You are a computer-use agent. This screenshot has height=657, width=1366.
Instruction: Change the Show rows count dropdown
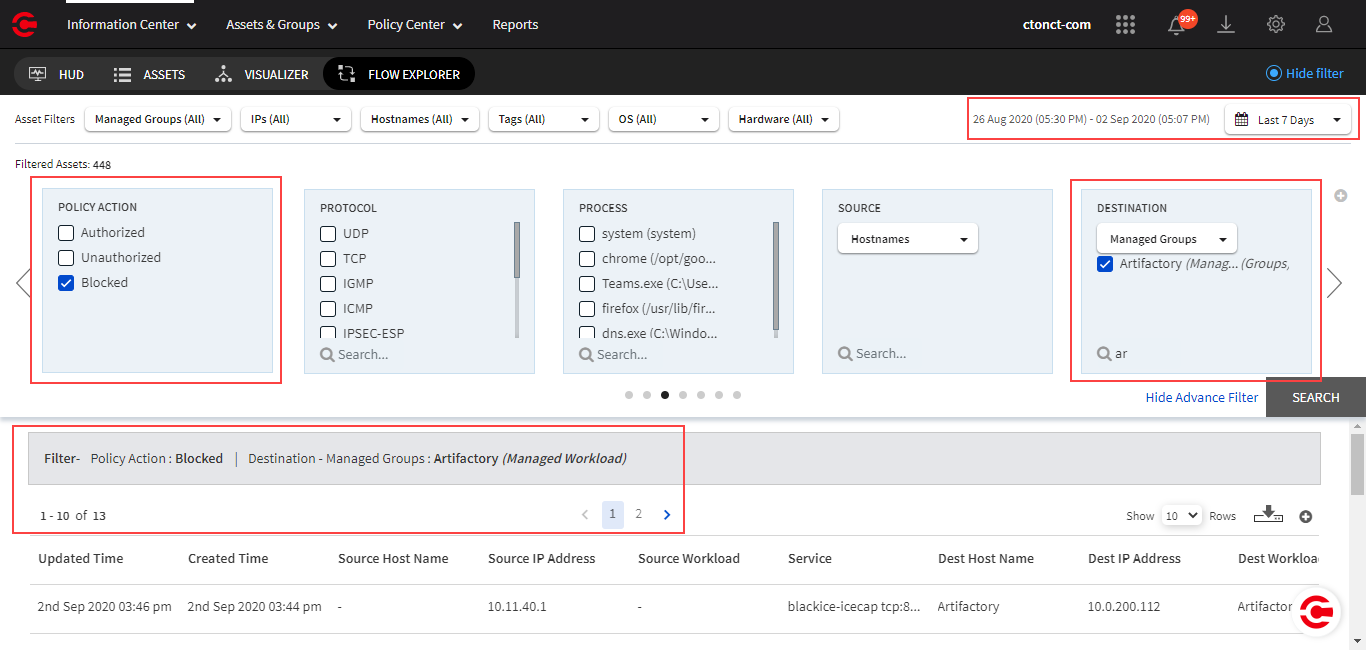click(x=1181, y=516)
